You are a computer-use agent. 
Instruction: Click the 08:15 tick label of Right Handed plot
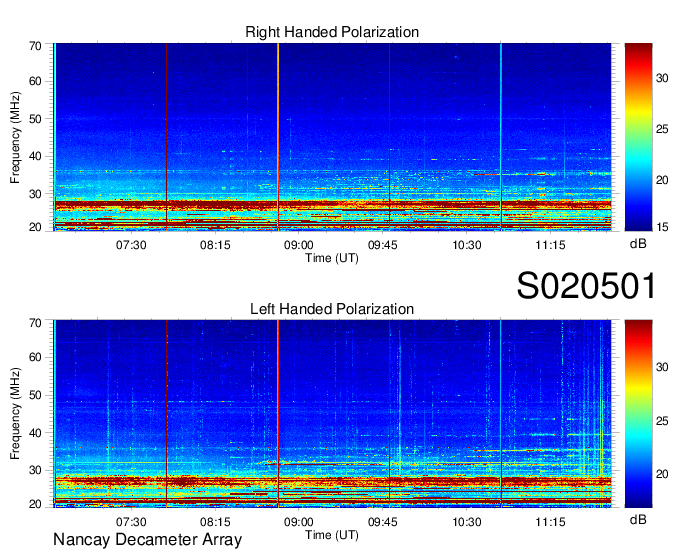215,245
